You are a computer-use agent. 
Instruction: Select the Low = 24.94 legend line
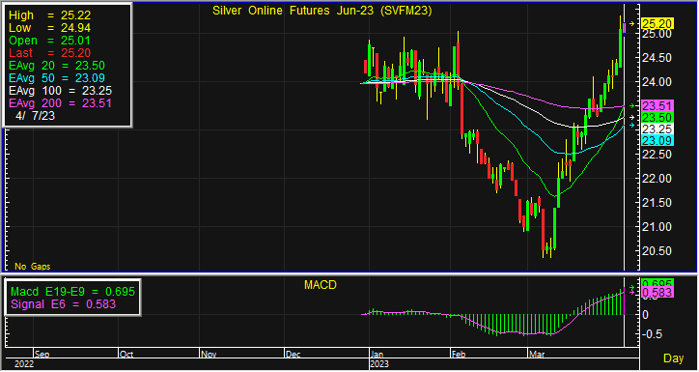[50, 28]
